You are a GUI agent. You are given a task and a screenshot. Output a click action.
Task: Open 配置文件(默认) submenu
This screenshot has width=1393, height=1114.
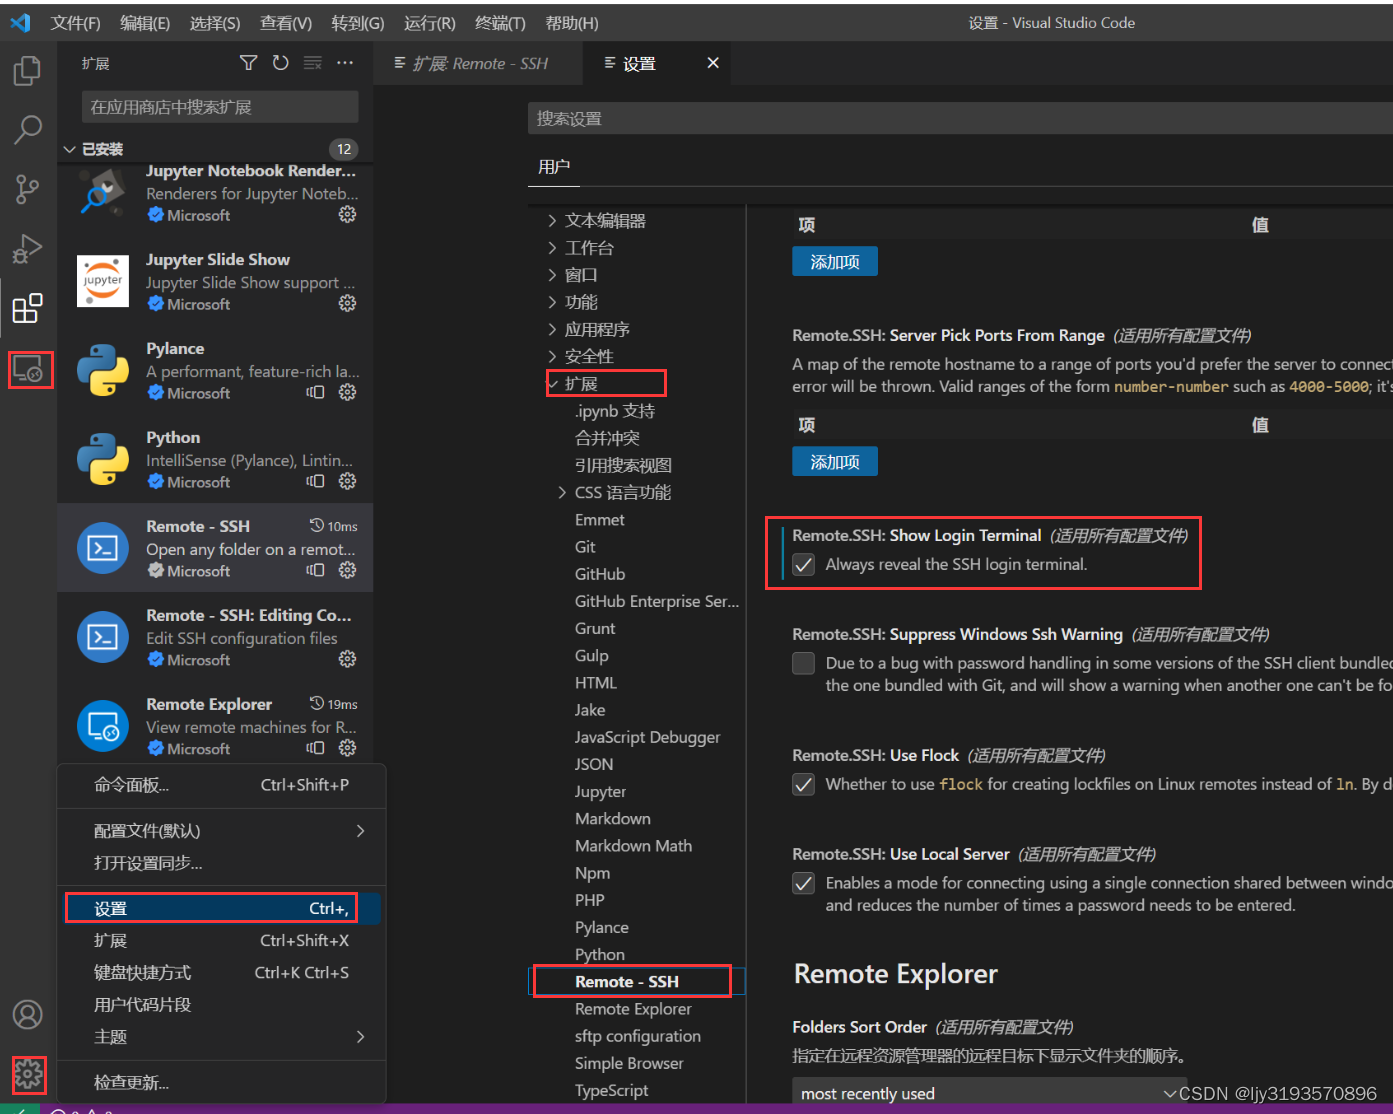(222, 831)
